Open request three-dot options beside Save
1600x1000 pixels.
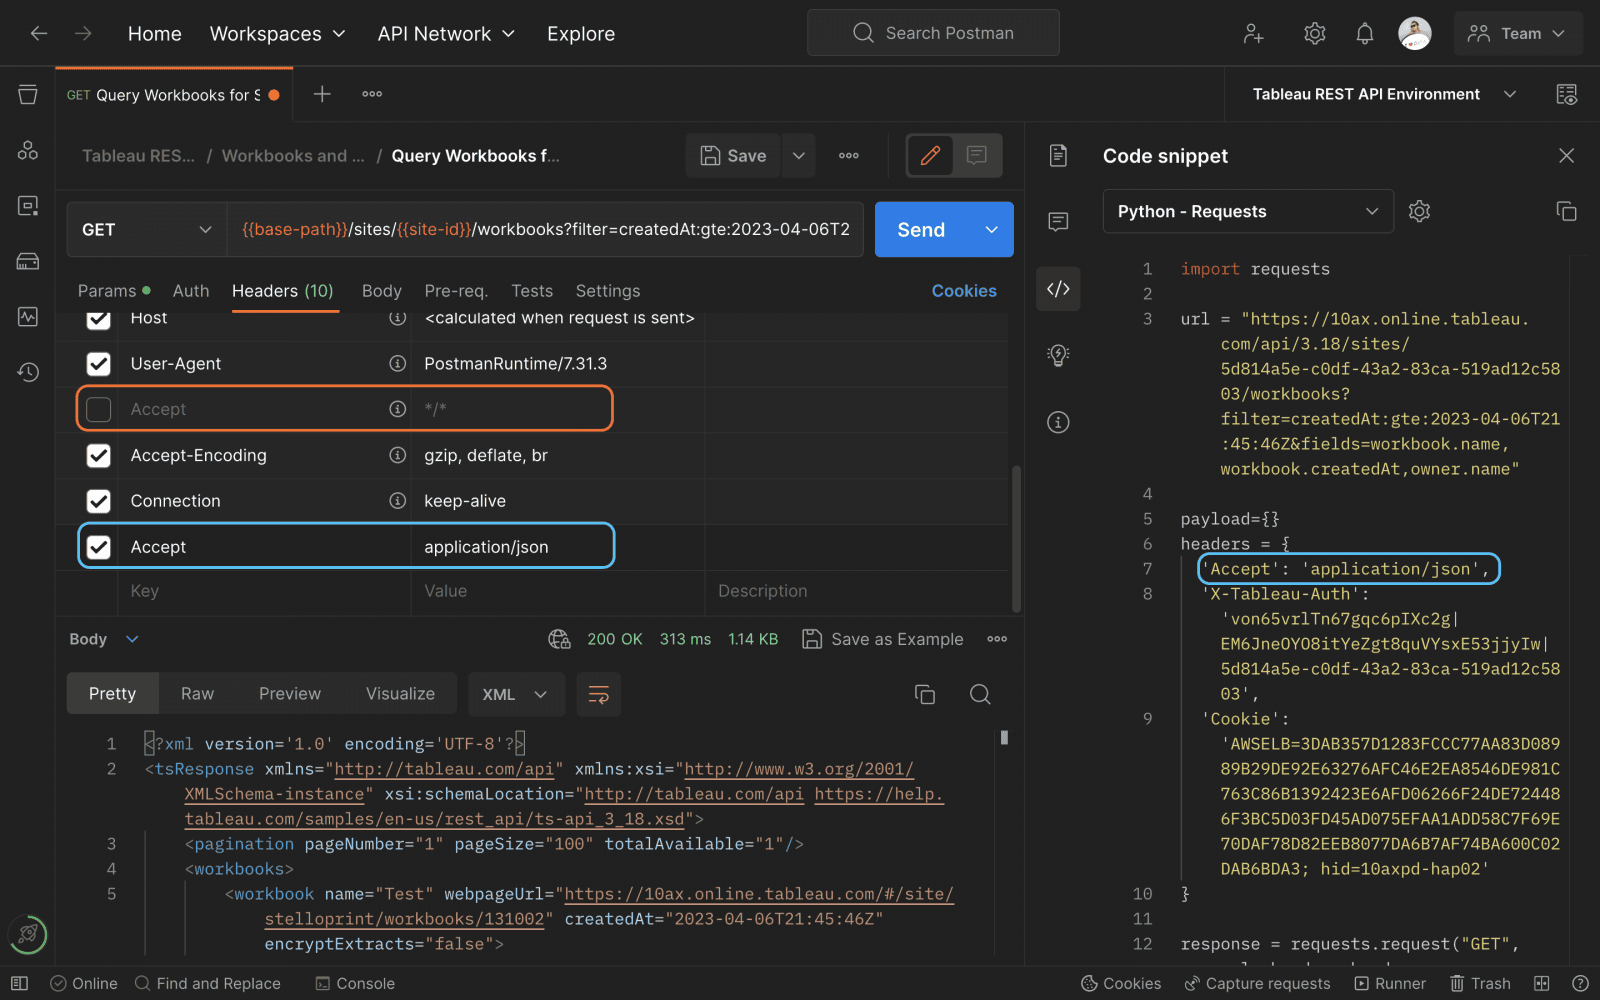click(x=849, y=155)
